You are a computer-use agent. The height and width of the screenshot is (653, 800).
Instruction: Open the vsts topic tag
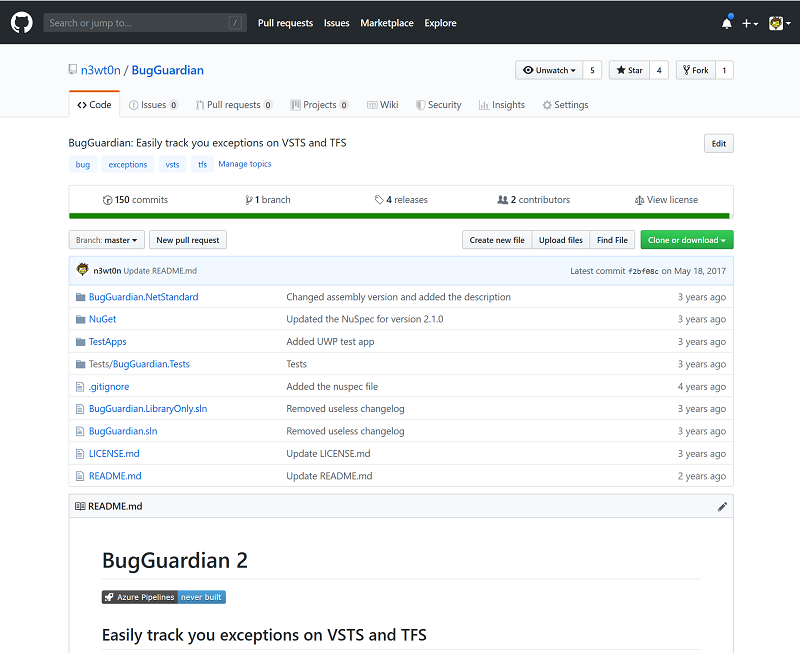click(172, 164)
